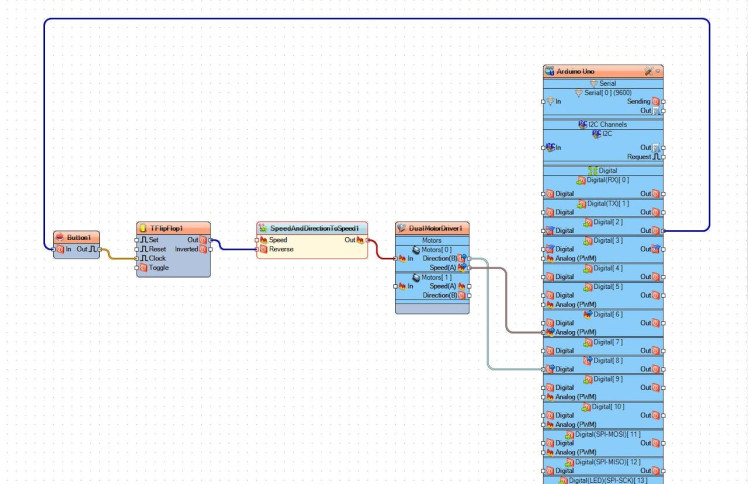Click the I2C Channels section label
Viewport: 748px width, 484px height.
coord(608,124)
